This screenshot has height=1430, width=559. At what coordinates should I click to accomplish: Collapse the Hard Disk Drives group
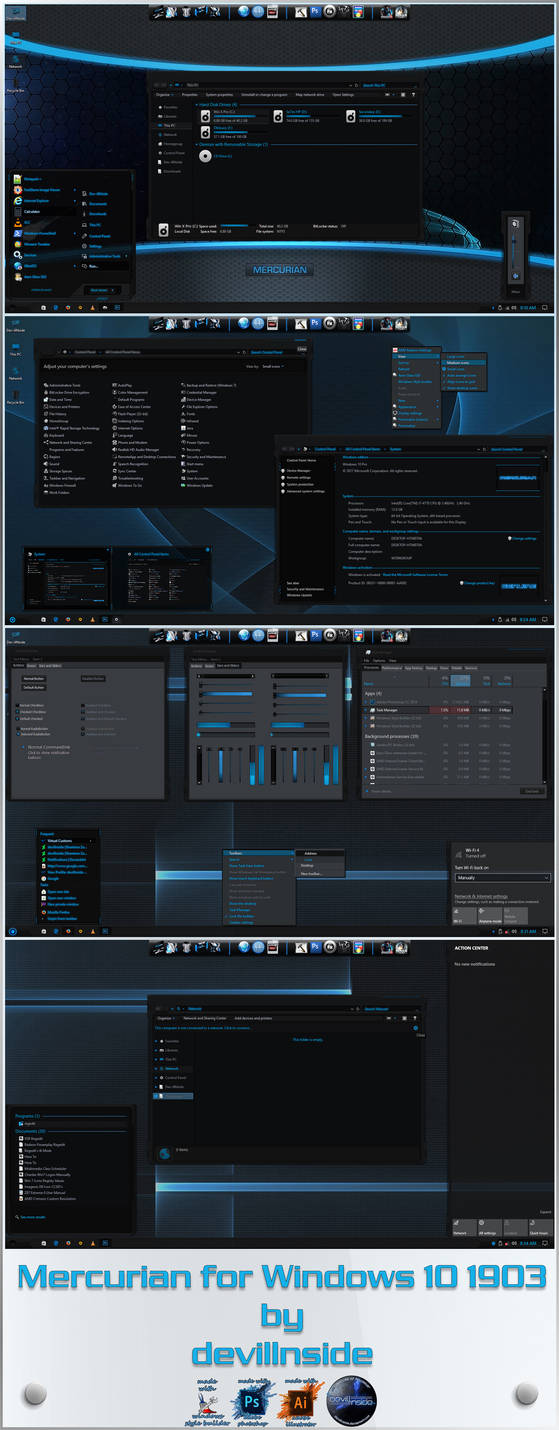point(216,104)
